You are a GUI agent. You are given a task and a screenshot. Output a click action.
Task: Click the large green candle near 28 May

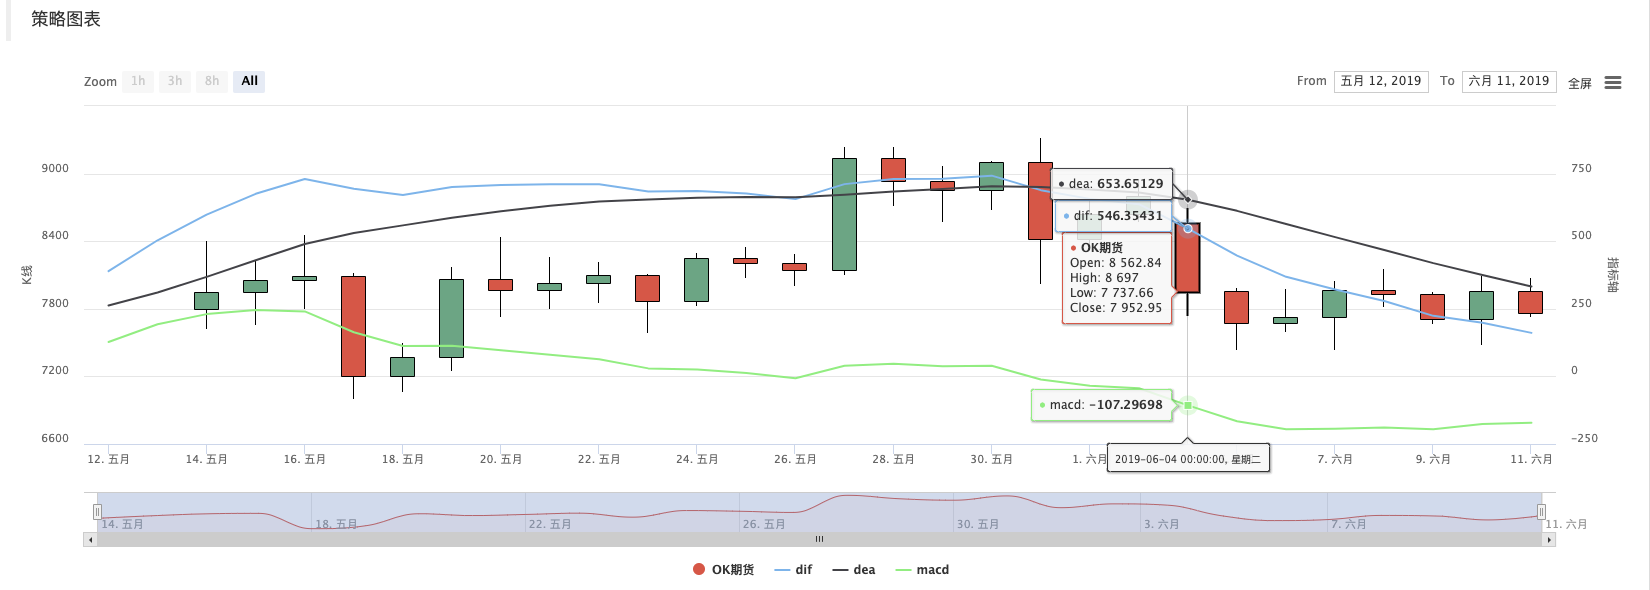[x=844, y=214]
